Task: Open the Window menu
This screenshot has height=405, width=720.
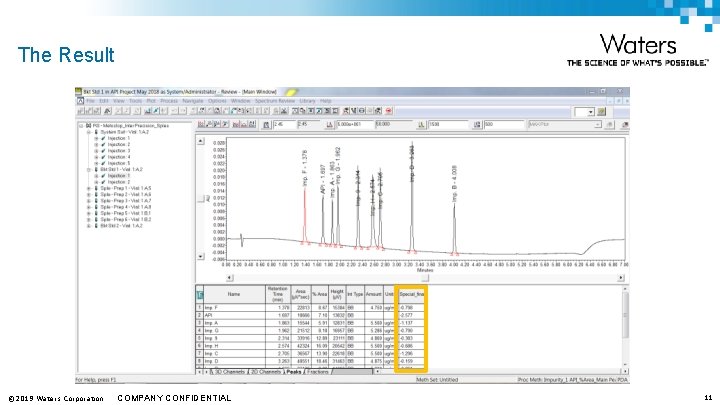Action: pos(241,101)
